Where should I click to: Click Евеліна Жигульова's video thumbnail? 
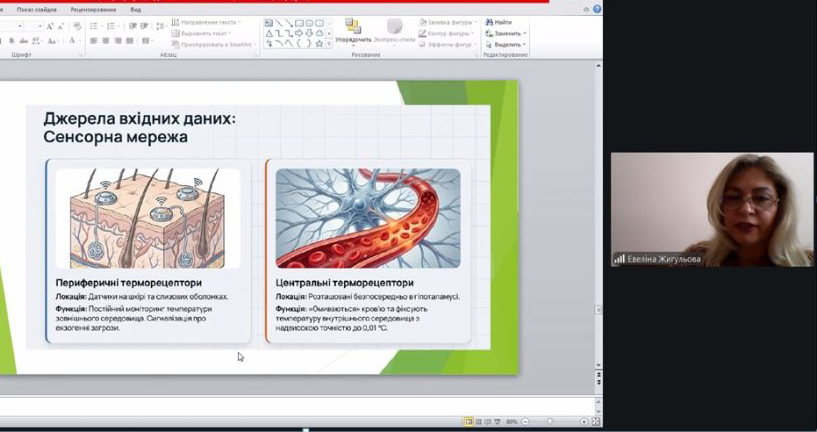pyautogui.click(x=711, y=209)
